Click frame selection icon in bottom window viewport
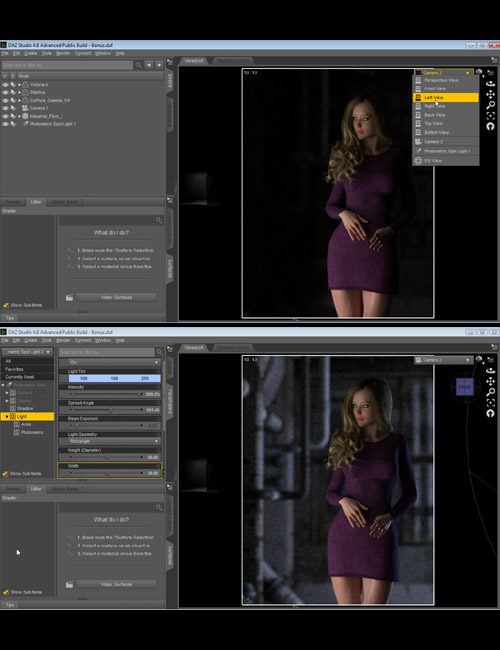Viewport: 500px width, 650px height. [490, 403]
